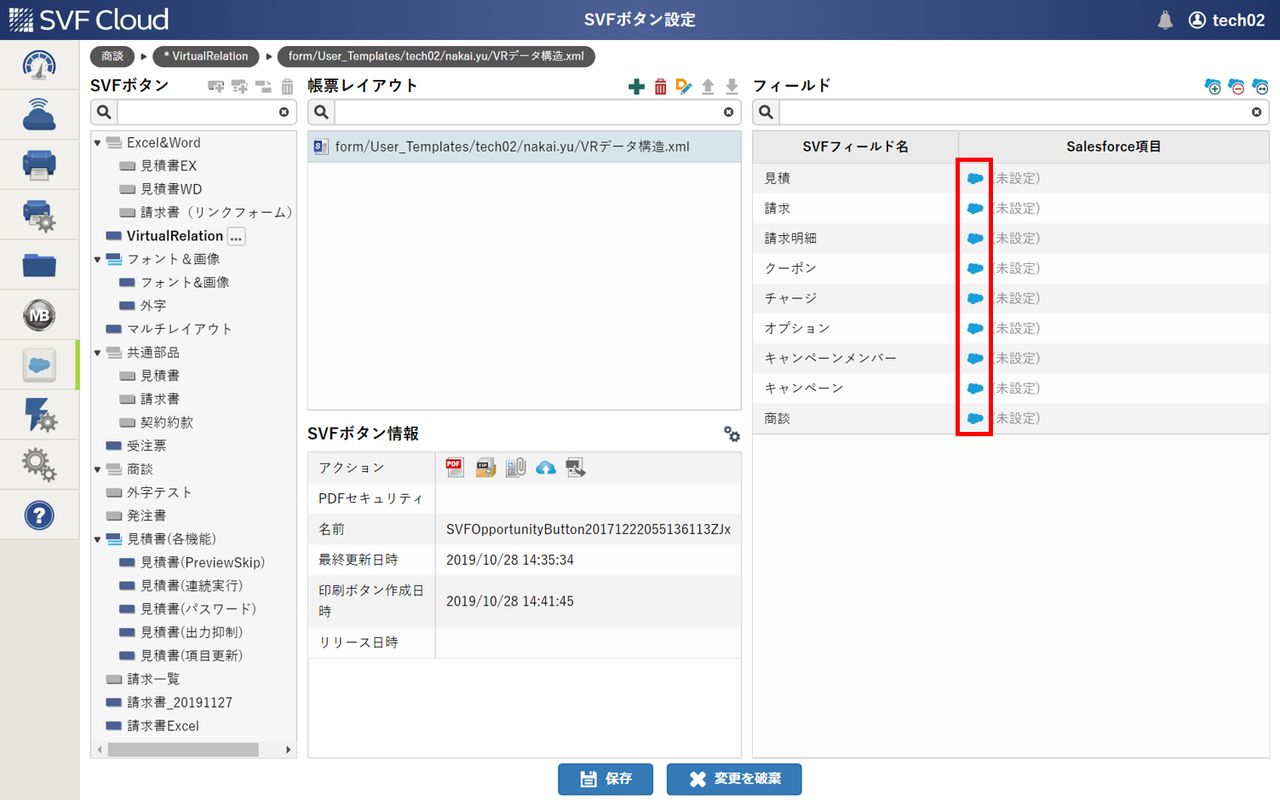Image resolution: width=1280 pixels, height=800 pixels.
Task: Edit layout with the pencil icon
Action: point(684,87)
